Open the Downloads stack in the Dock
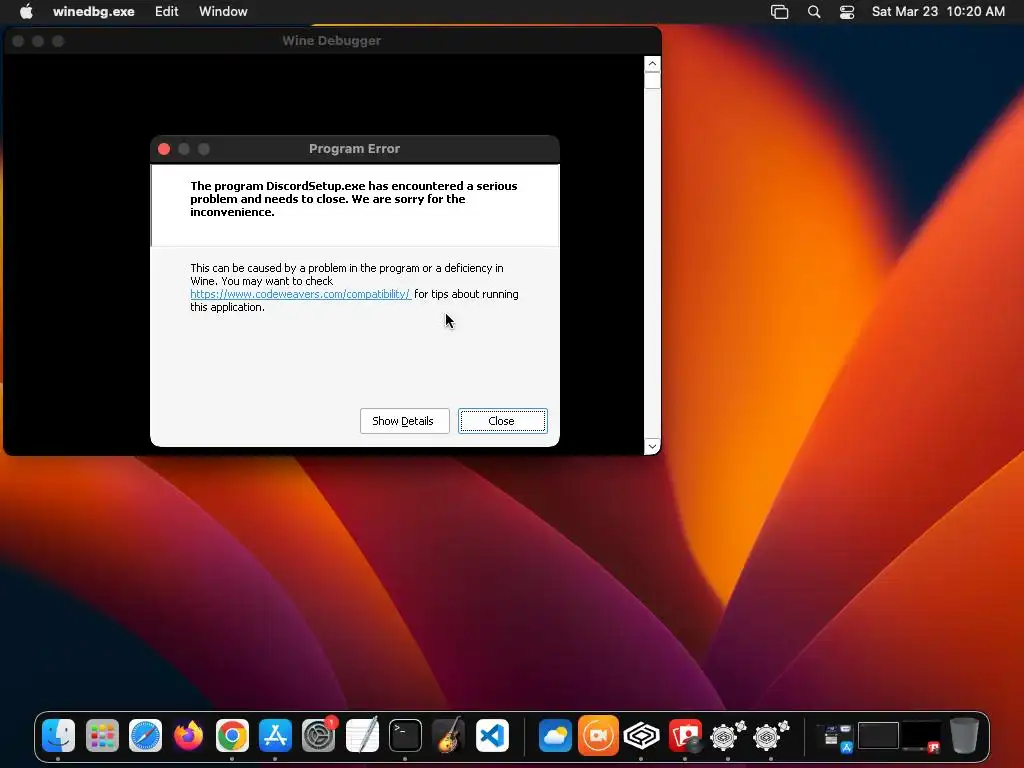The image size is (1024, 768). click(836, 737)
